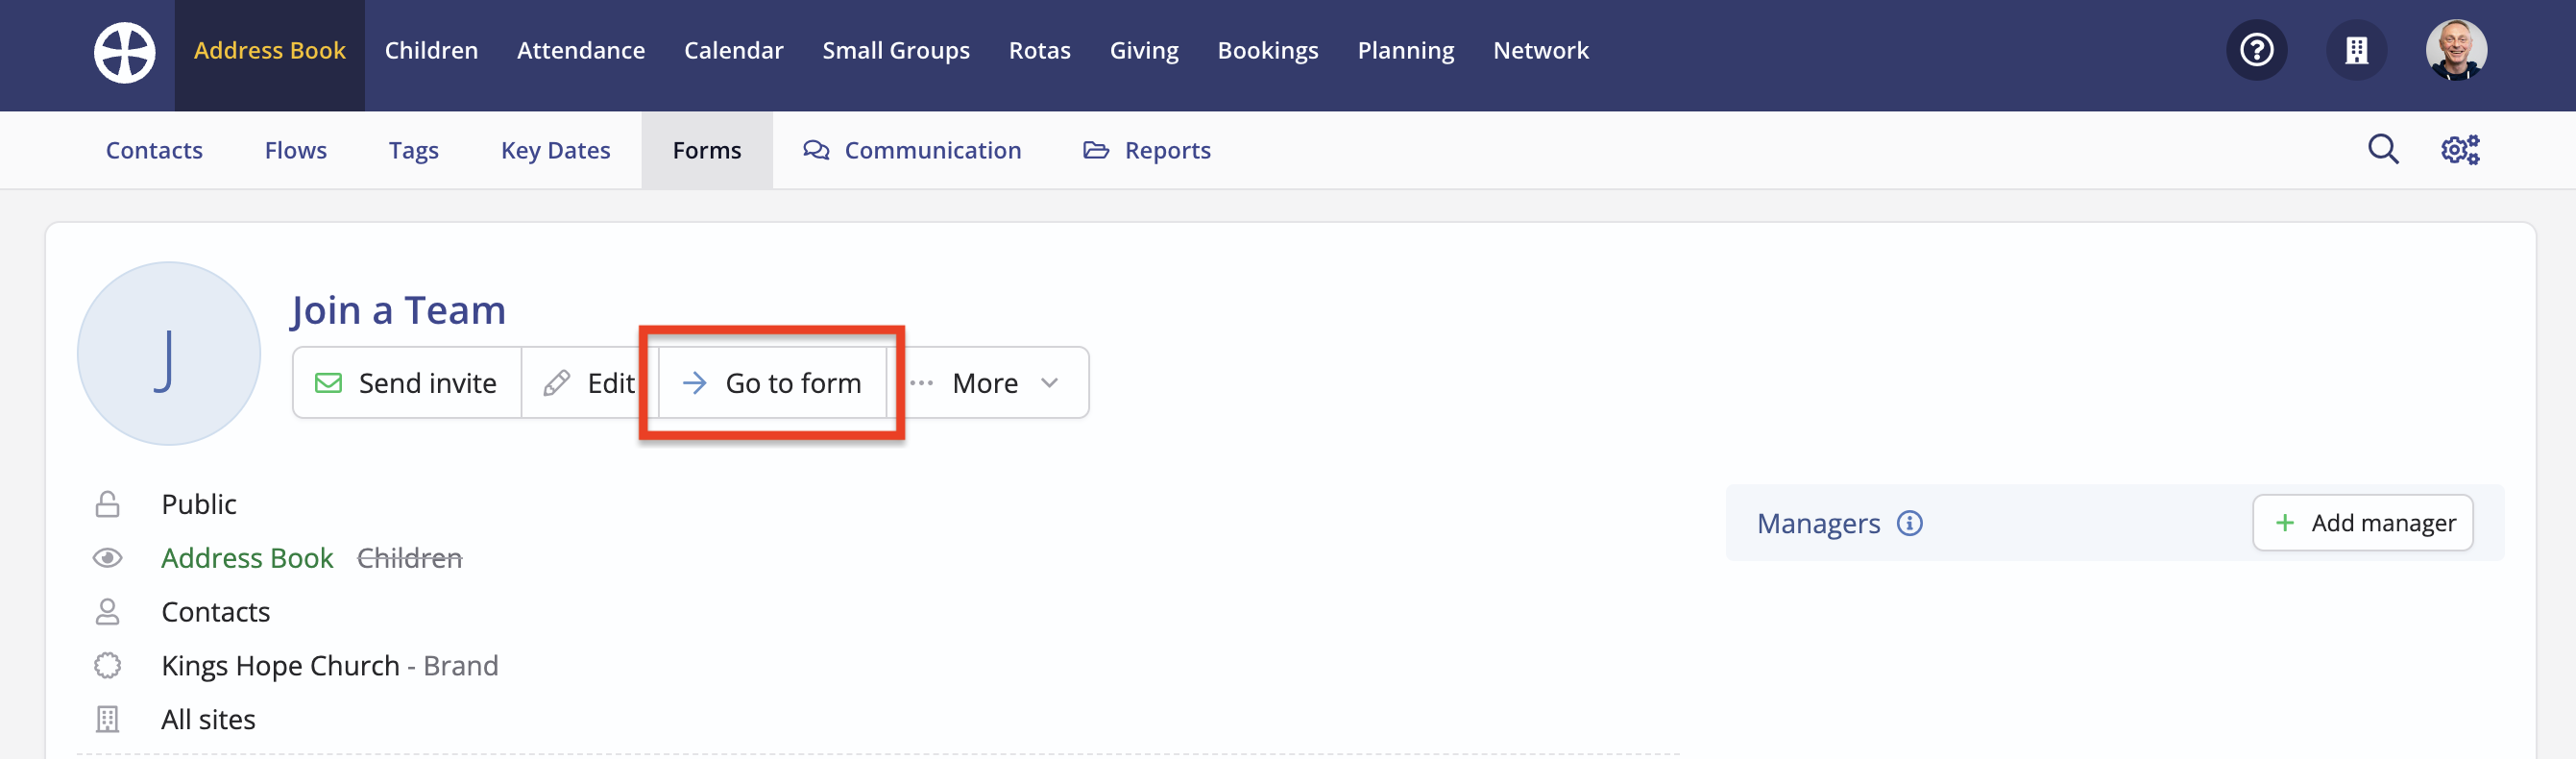2576x759 pixels.
Task: Open the Bookings module
Action: click(x=1267, y=50)
